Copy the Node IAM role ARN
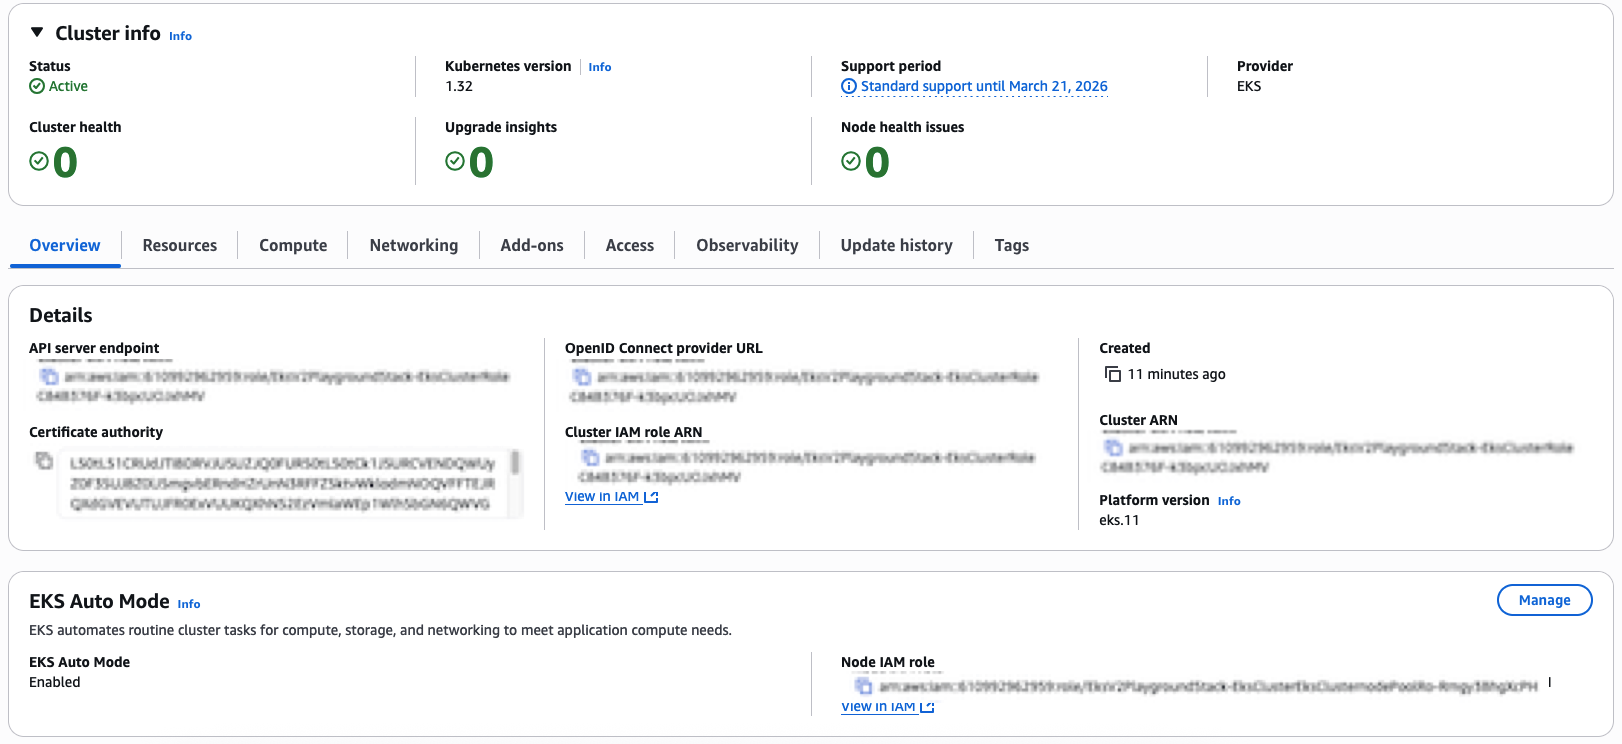1622x744 pixels. point(863,686)
